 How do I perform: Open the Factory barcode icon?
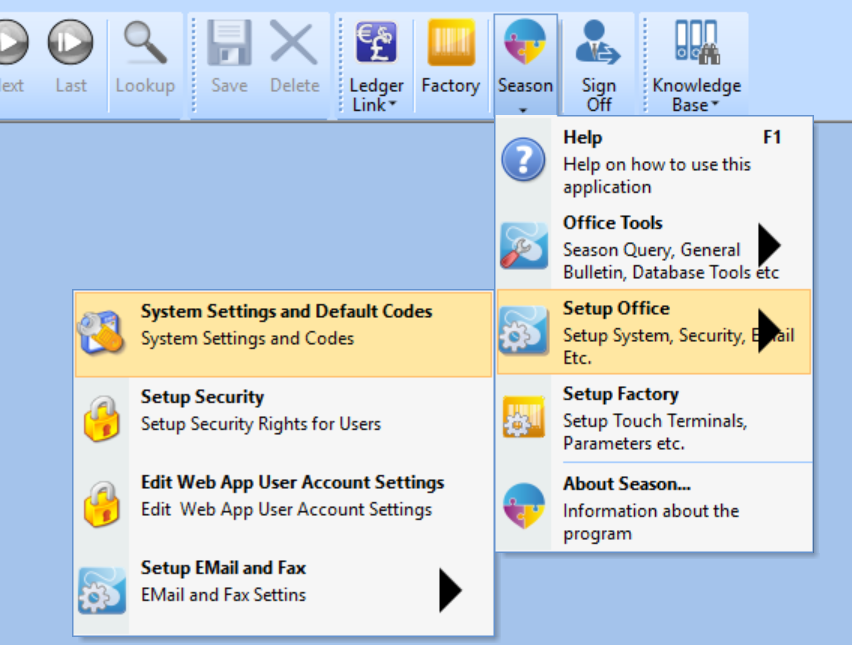tap(451, 42)
